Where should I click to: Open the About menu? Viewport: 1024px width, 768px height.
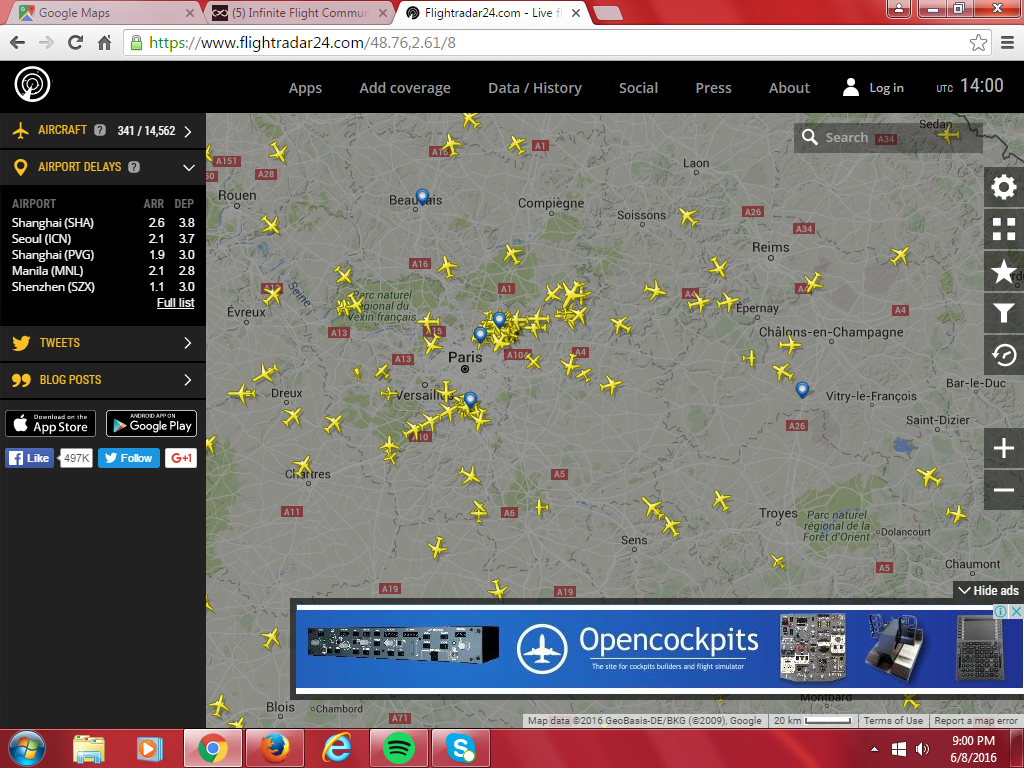click(789, 88)
